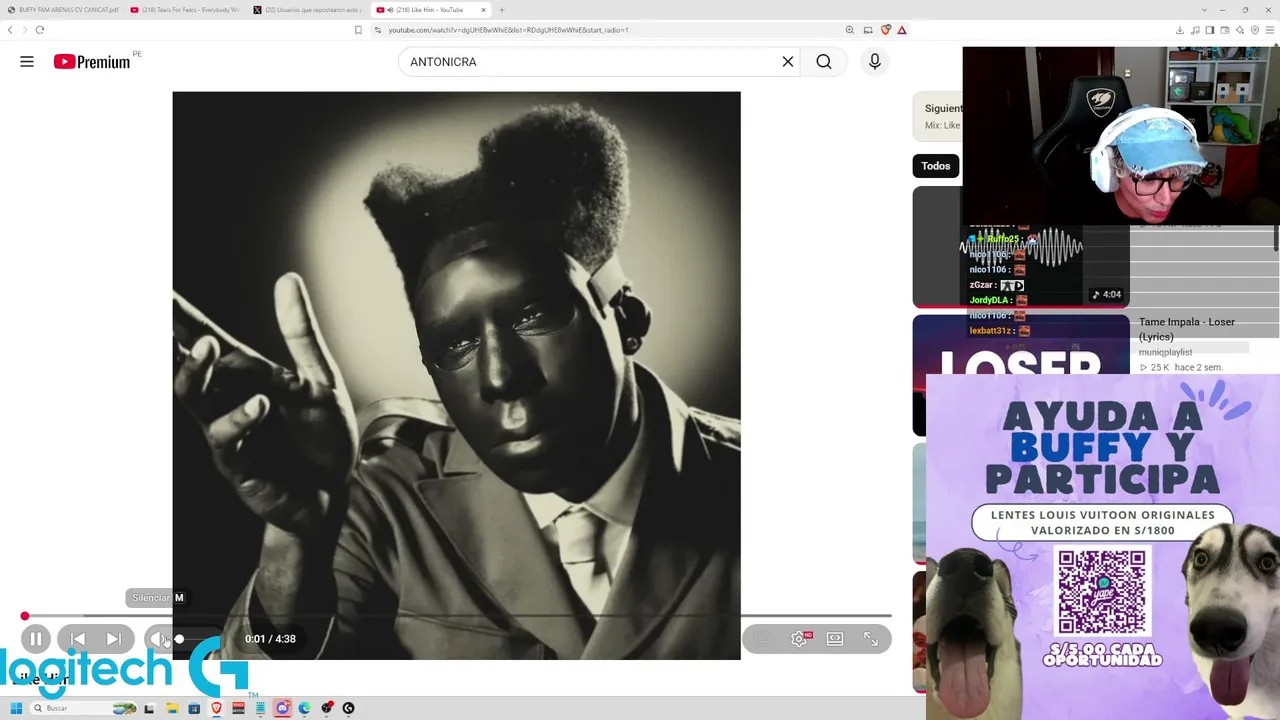Open the tab search dropdown arrow
The image size is (1280, 720).
point(1204,10)
